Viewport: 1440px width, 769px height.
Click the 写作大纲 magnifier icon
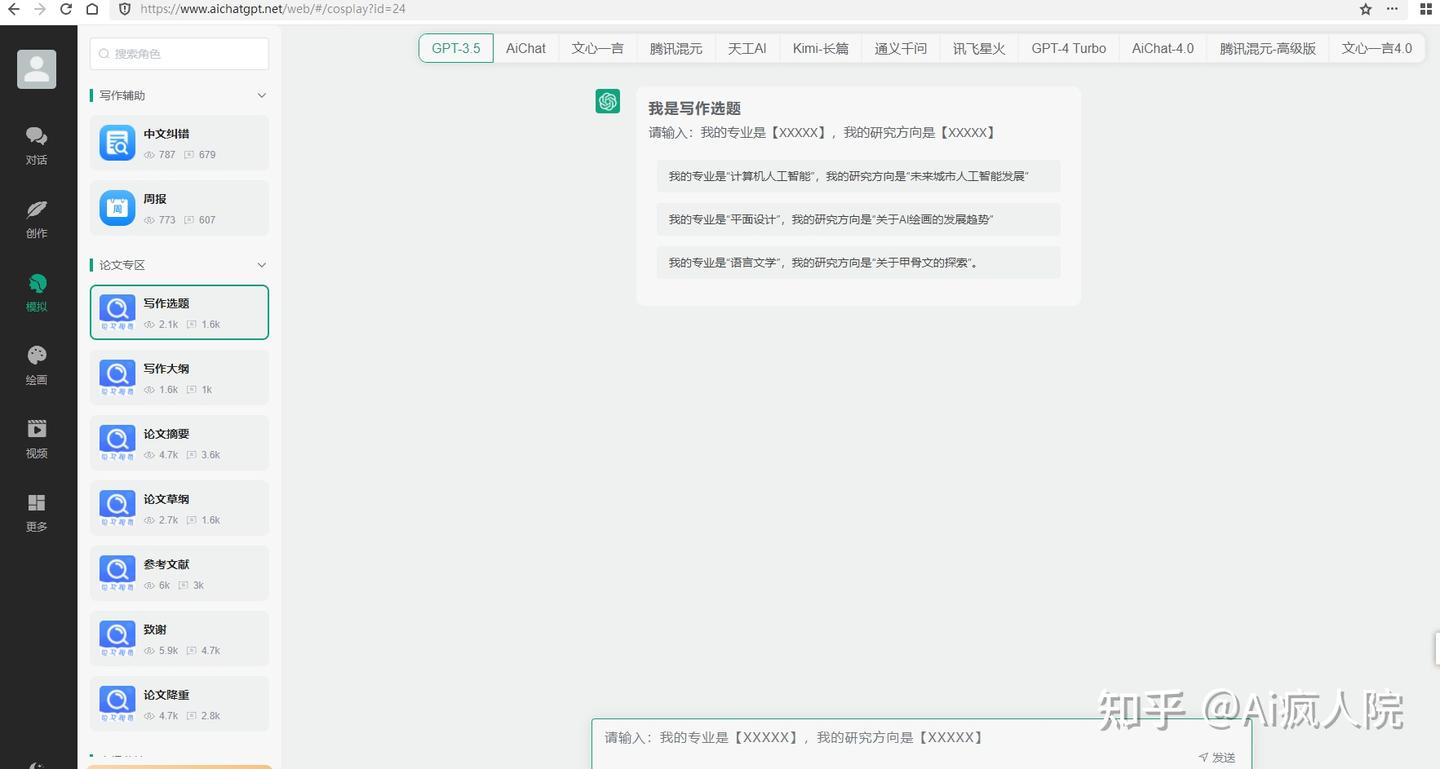(117, 378)
